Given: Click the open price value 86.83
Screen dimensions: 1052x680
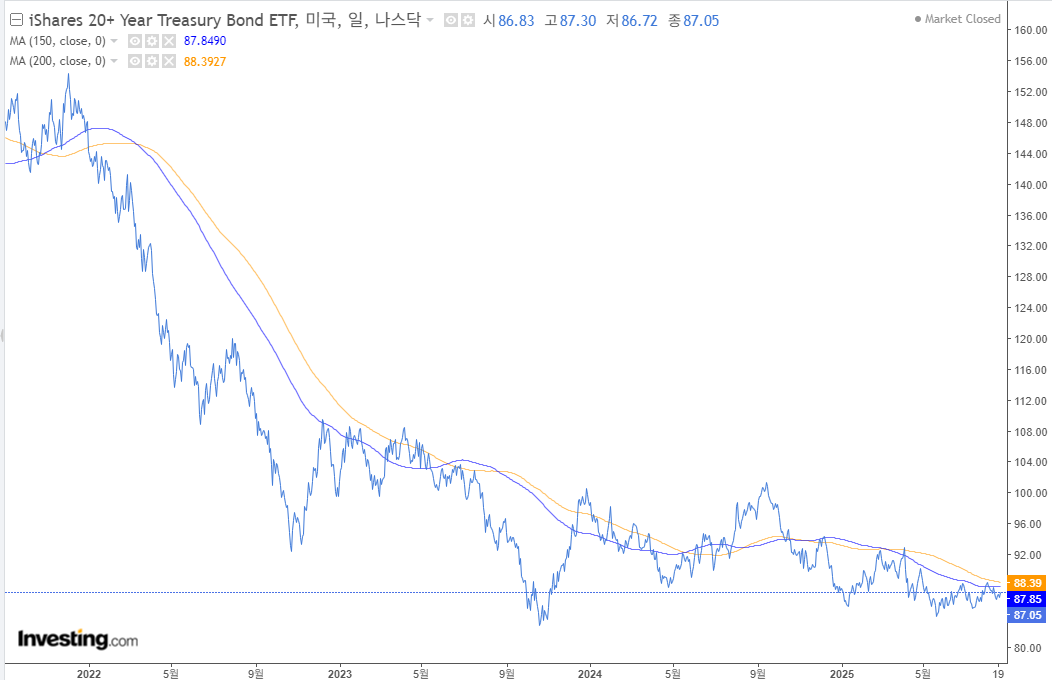Looking at the screenshot, I should [516, 21].
